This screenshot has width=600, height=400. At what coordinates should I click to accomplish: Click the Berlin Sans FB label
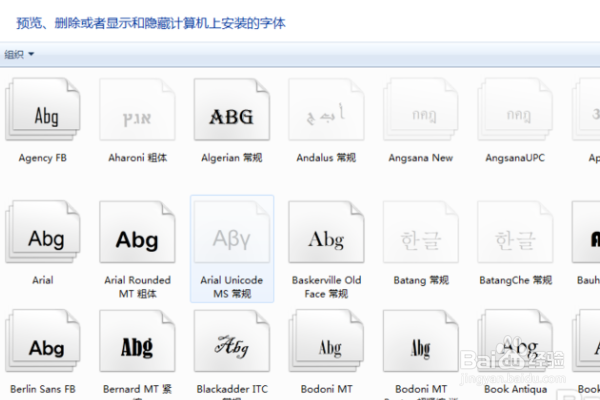tap(43, 389)
